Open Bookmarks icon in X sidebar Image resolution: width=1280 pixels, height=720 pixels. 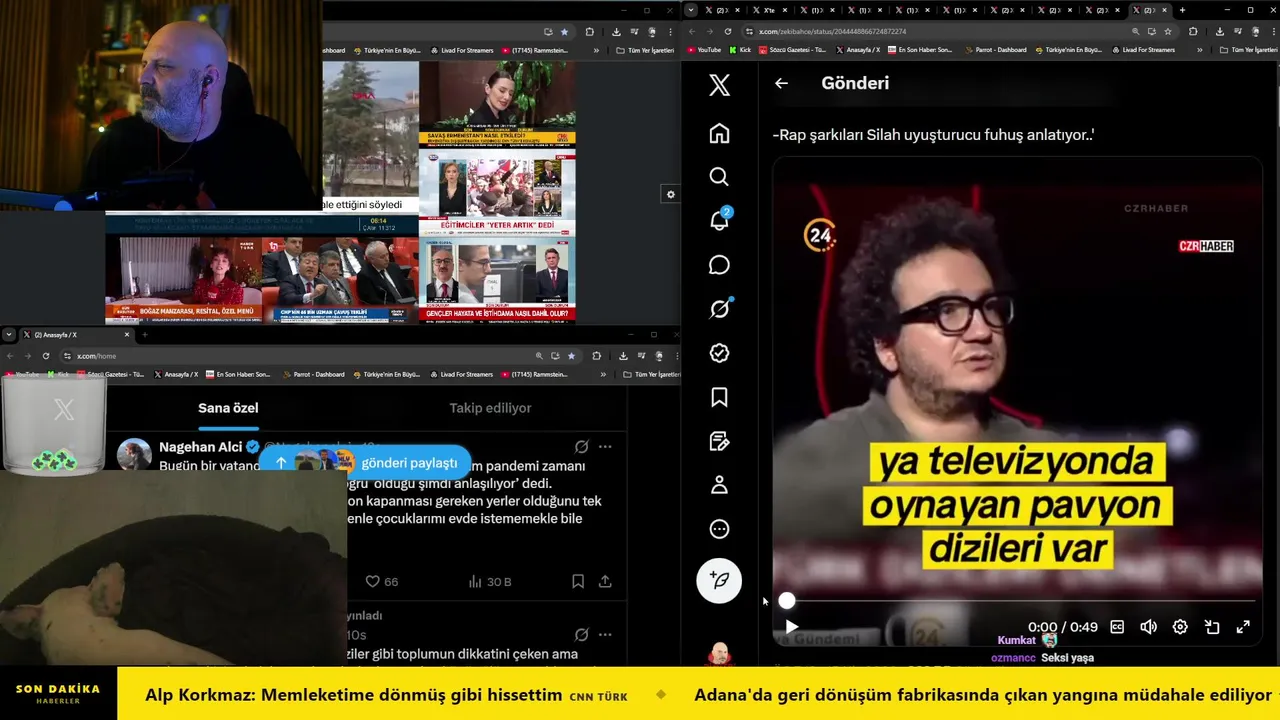(x=719, y=397)
